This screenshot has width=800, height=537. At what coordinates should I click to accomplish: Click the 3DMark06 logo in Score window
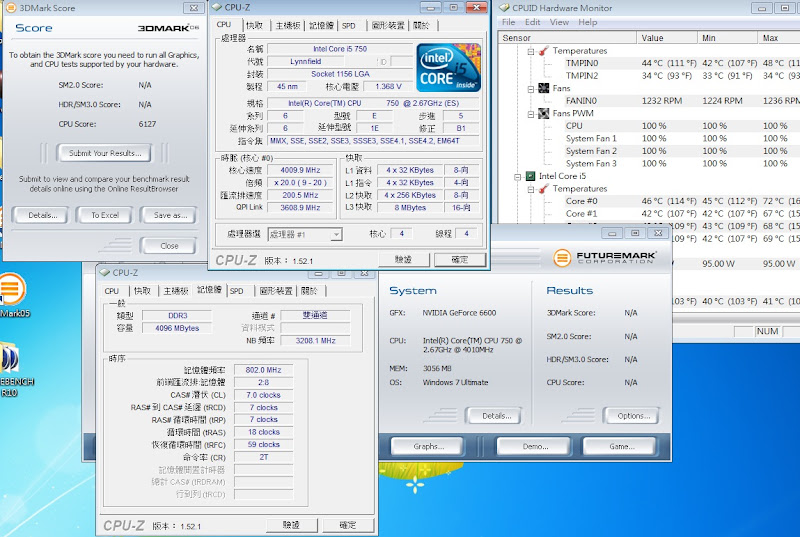[x=168, y=28]
